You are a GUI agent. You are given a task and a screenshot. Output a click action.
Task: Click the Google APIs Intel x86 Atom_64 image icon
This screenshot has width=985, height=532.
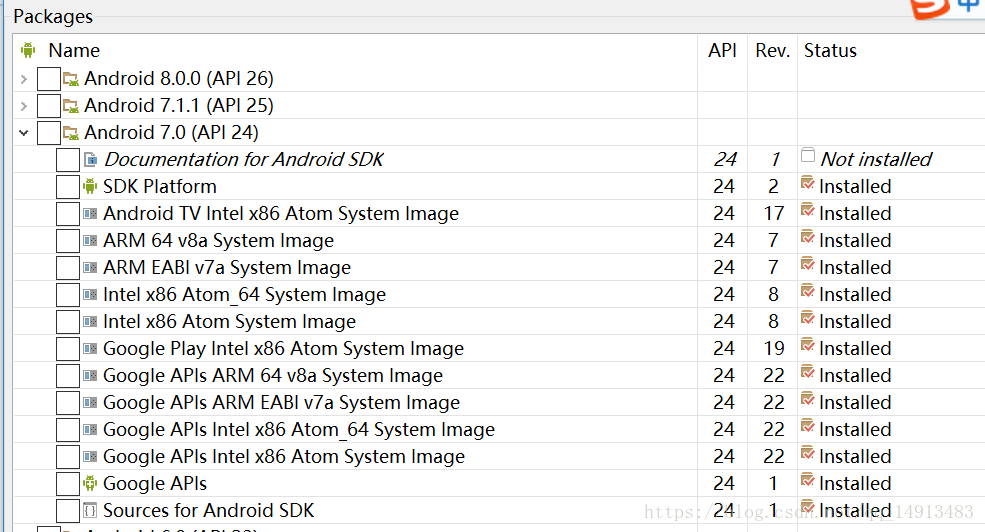[90, 430]
